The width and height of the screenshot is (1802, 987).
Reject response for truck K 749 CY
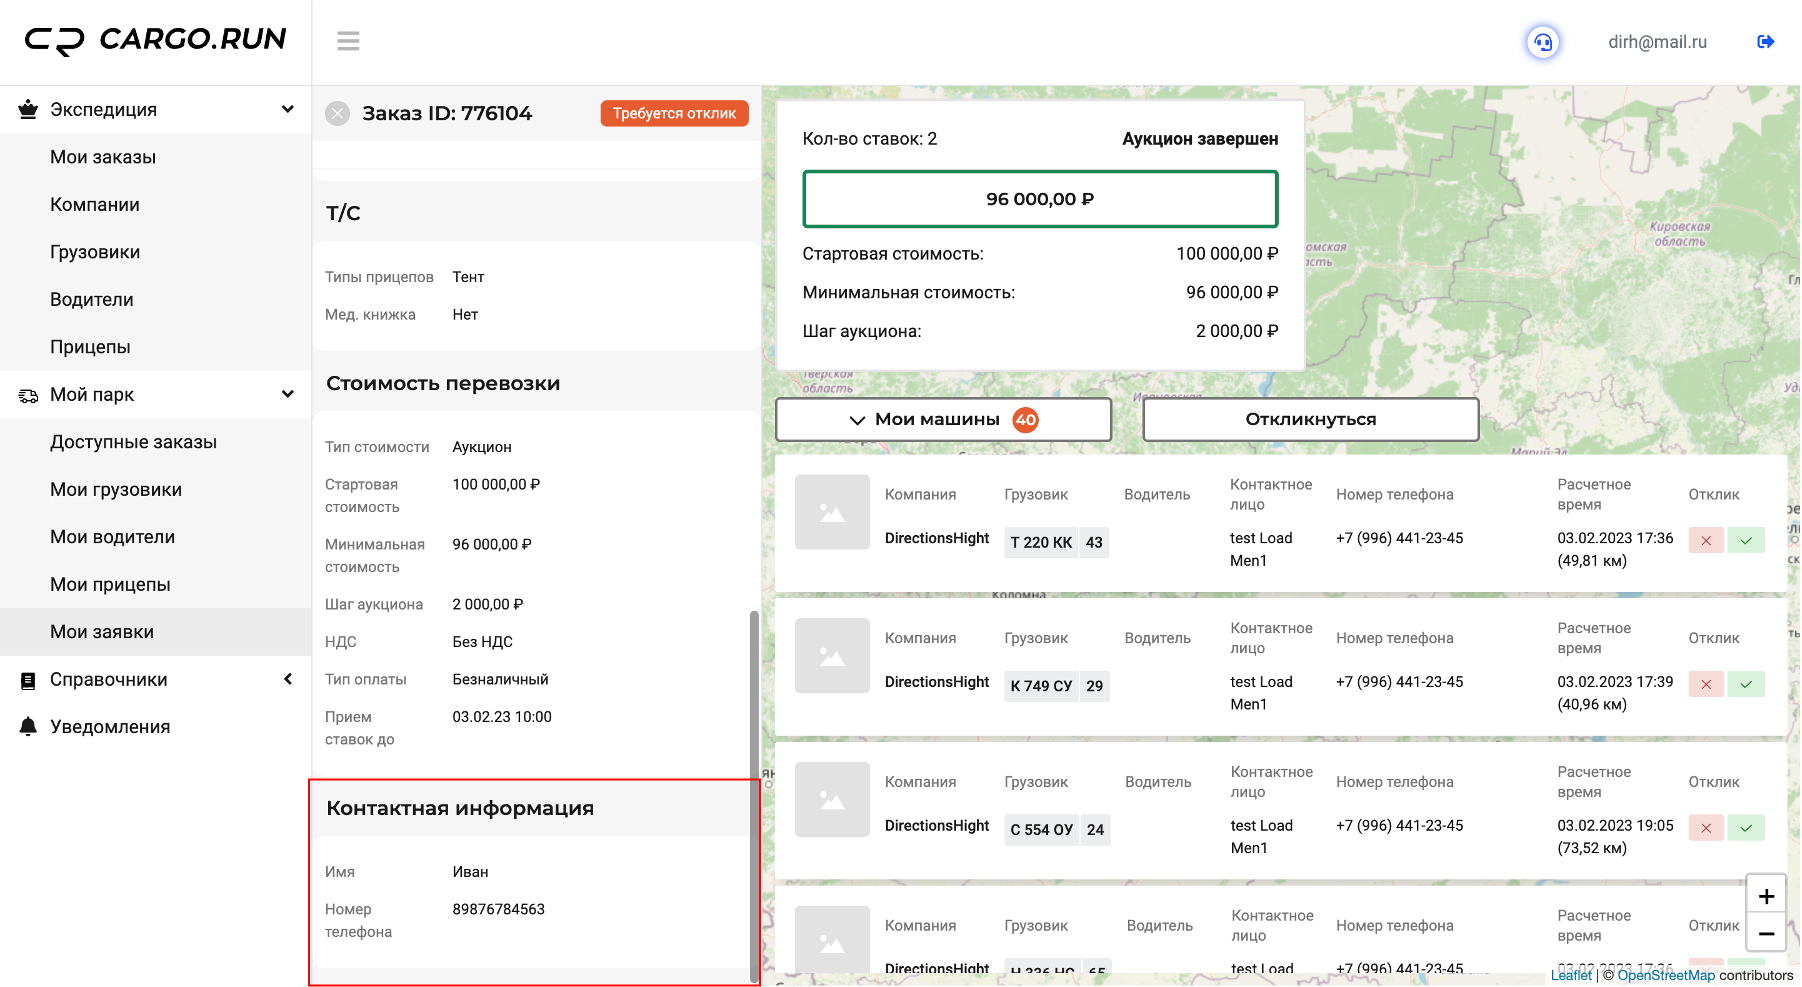click(x=1706, y=685)
